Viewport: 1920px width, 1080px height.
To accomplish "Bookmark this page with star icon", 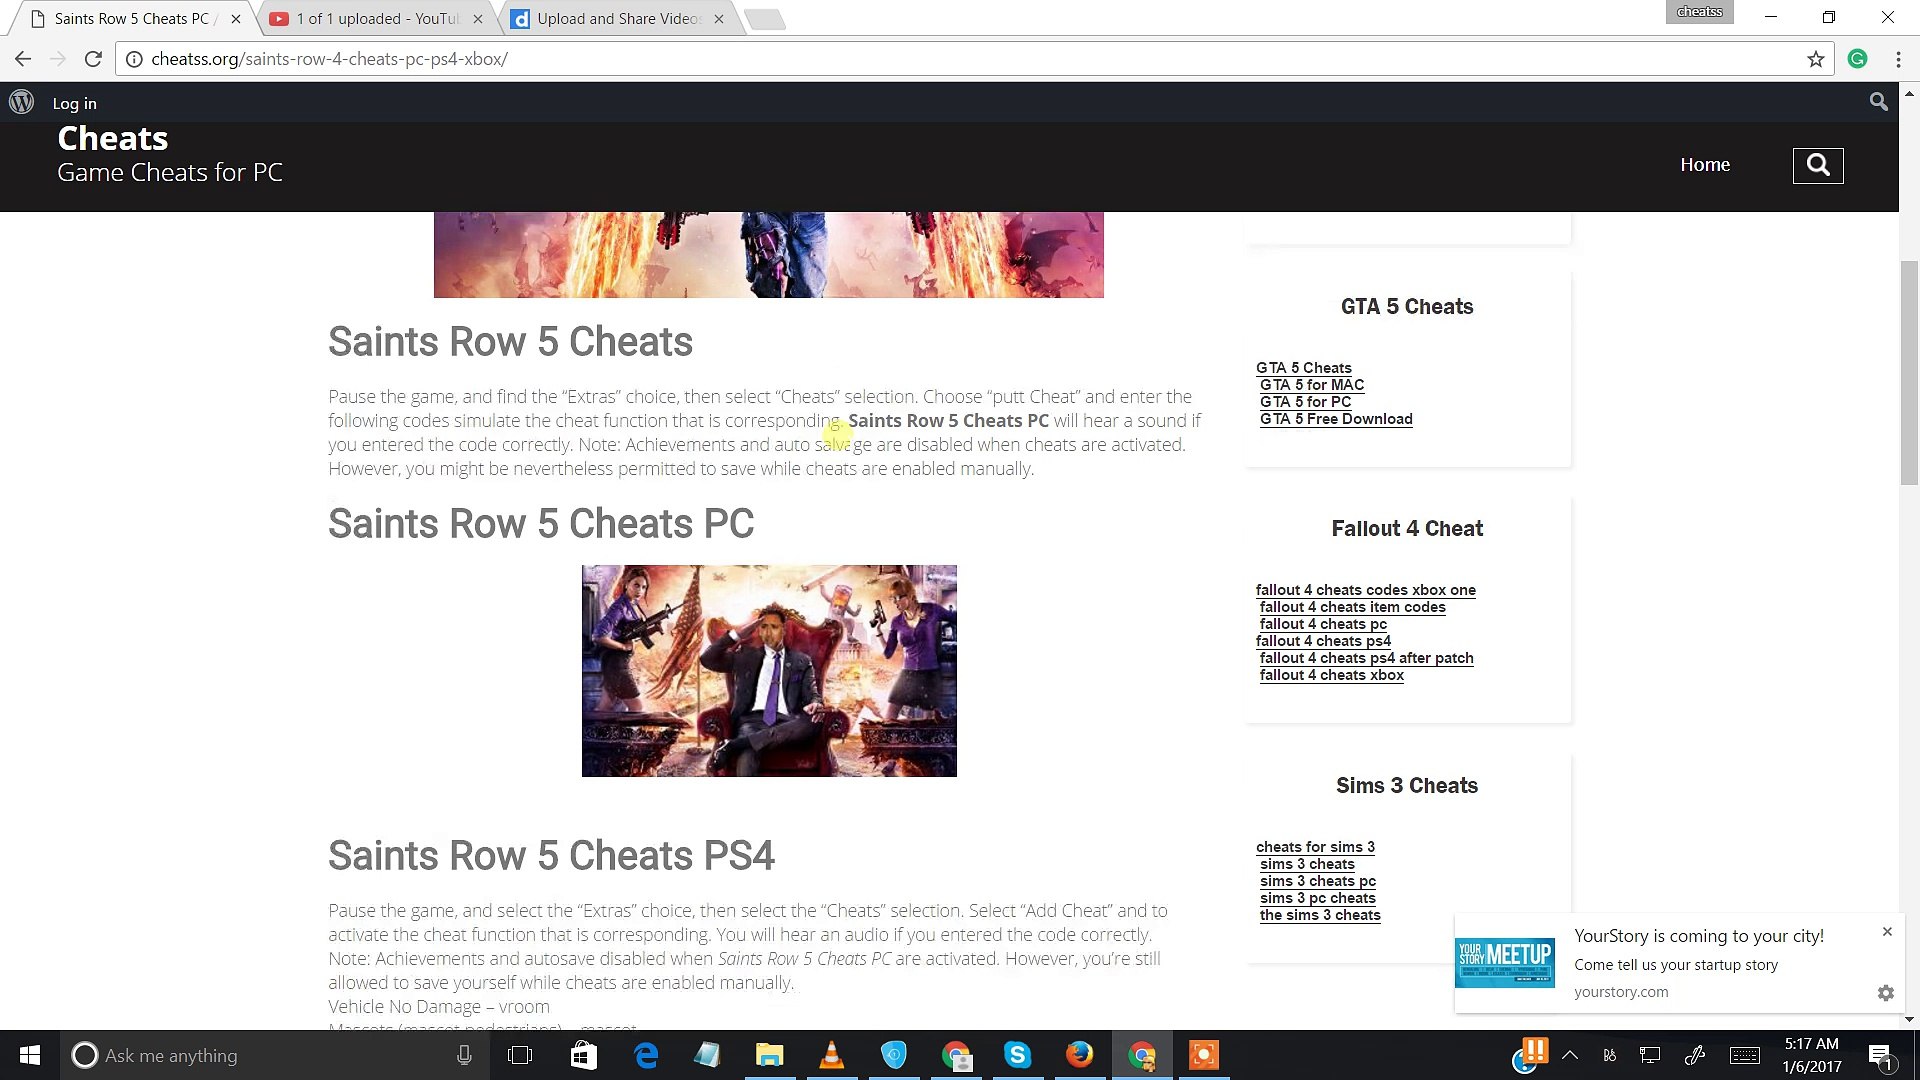I will [x=1815, y=59].
